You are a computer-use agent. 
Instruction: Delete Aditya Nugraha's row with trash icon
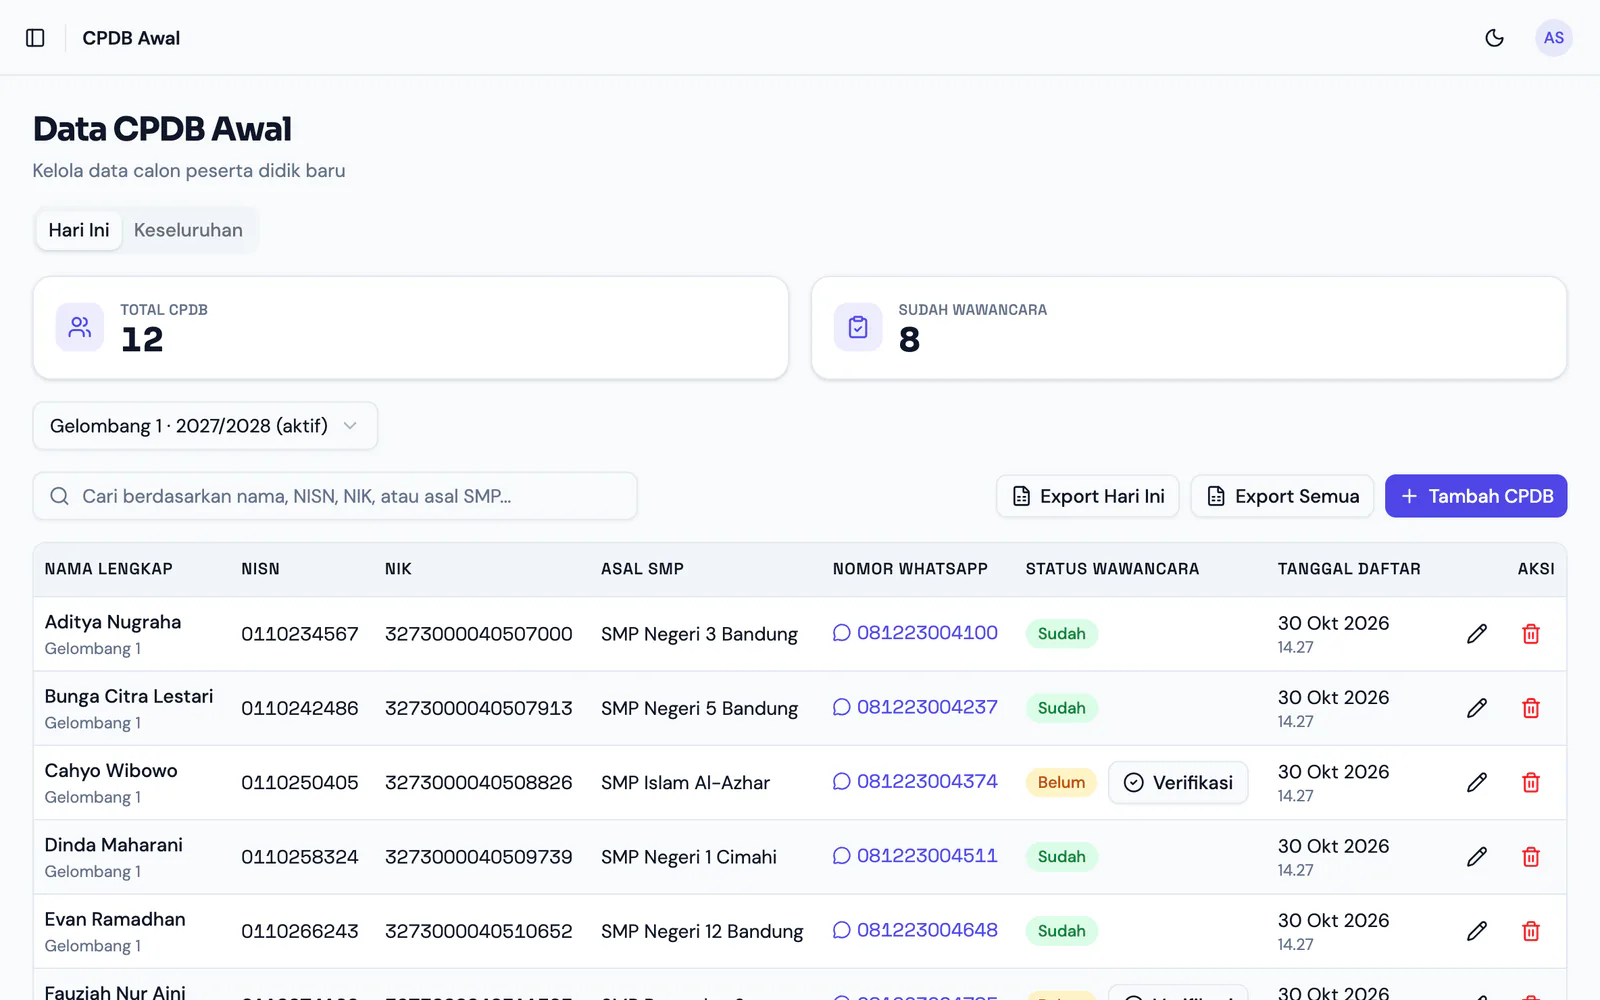pos(1531,634)
